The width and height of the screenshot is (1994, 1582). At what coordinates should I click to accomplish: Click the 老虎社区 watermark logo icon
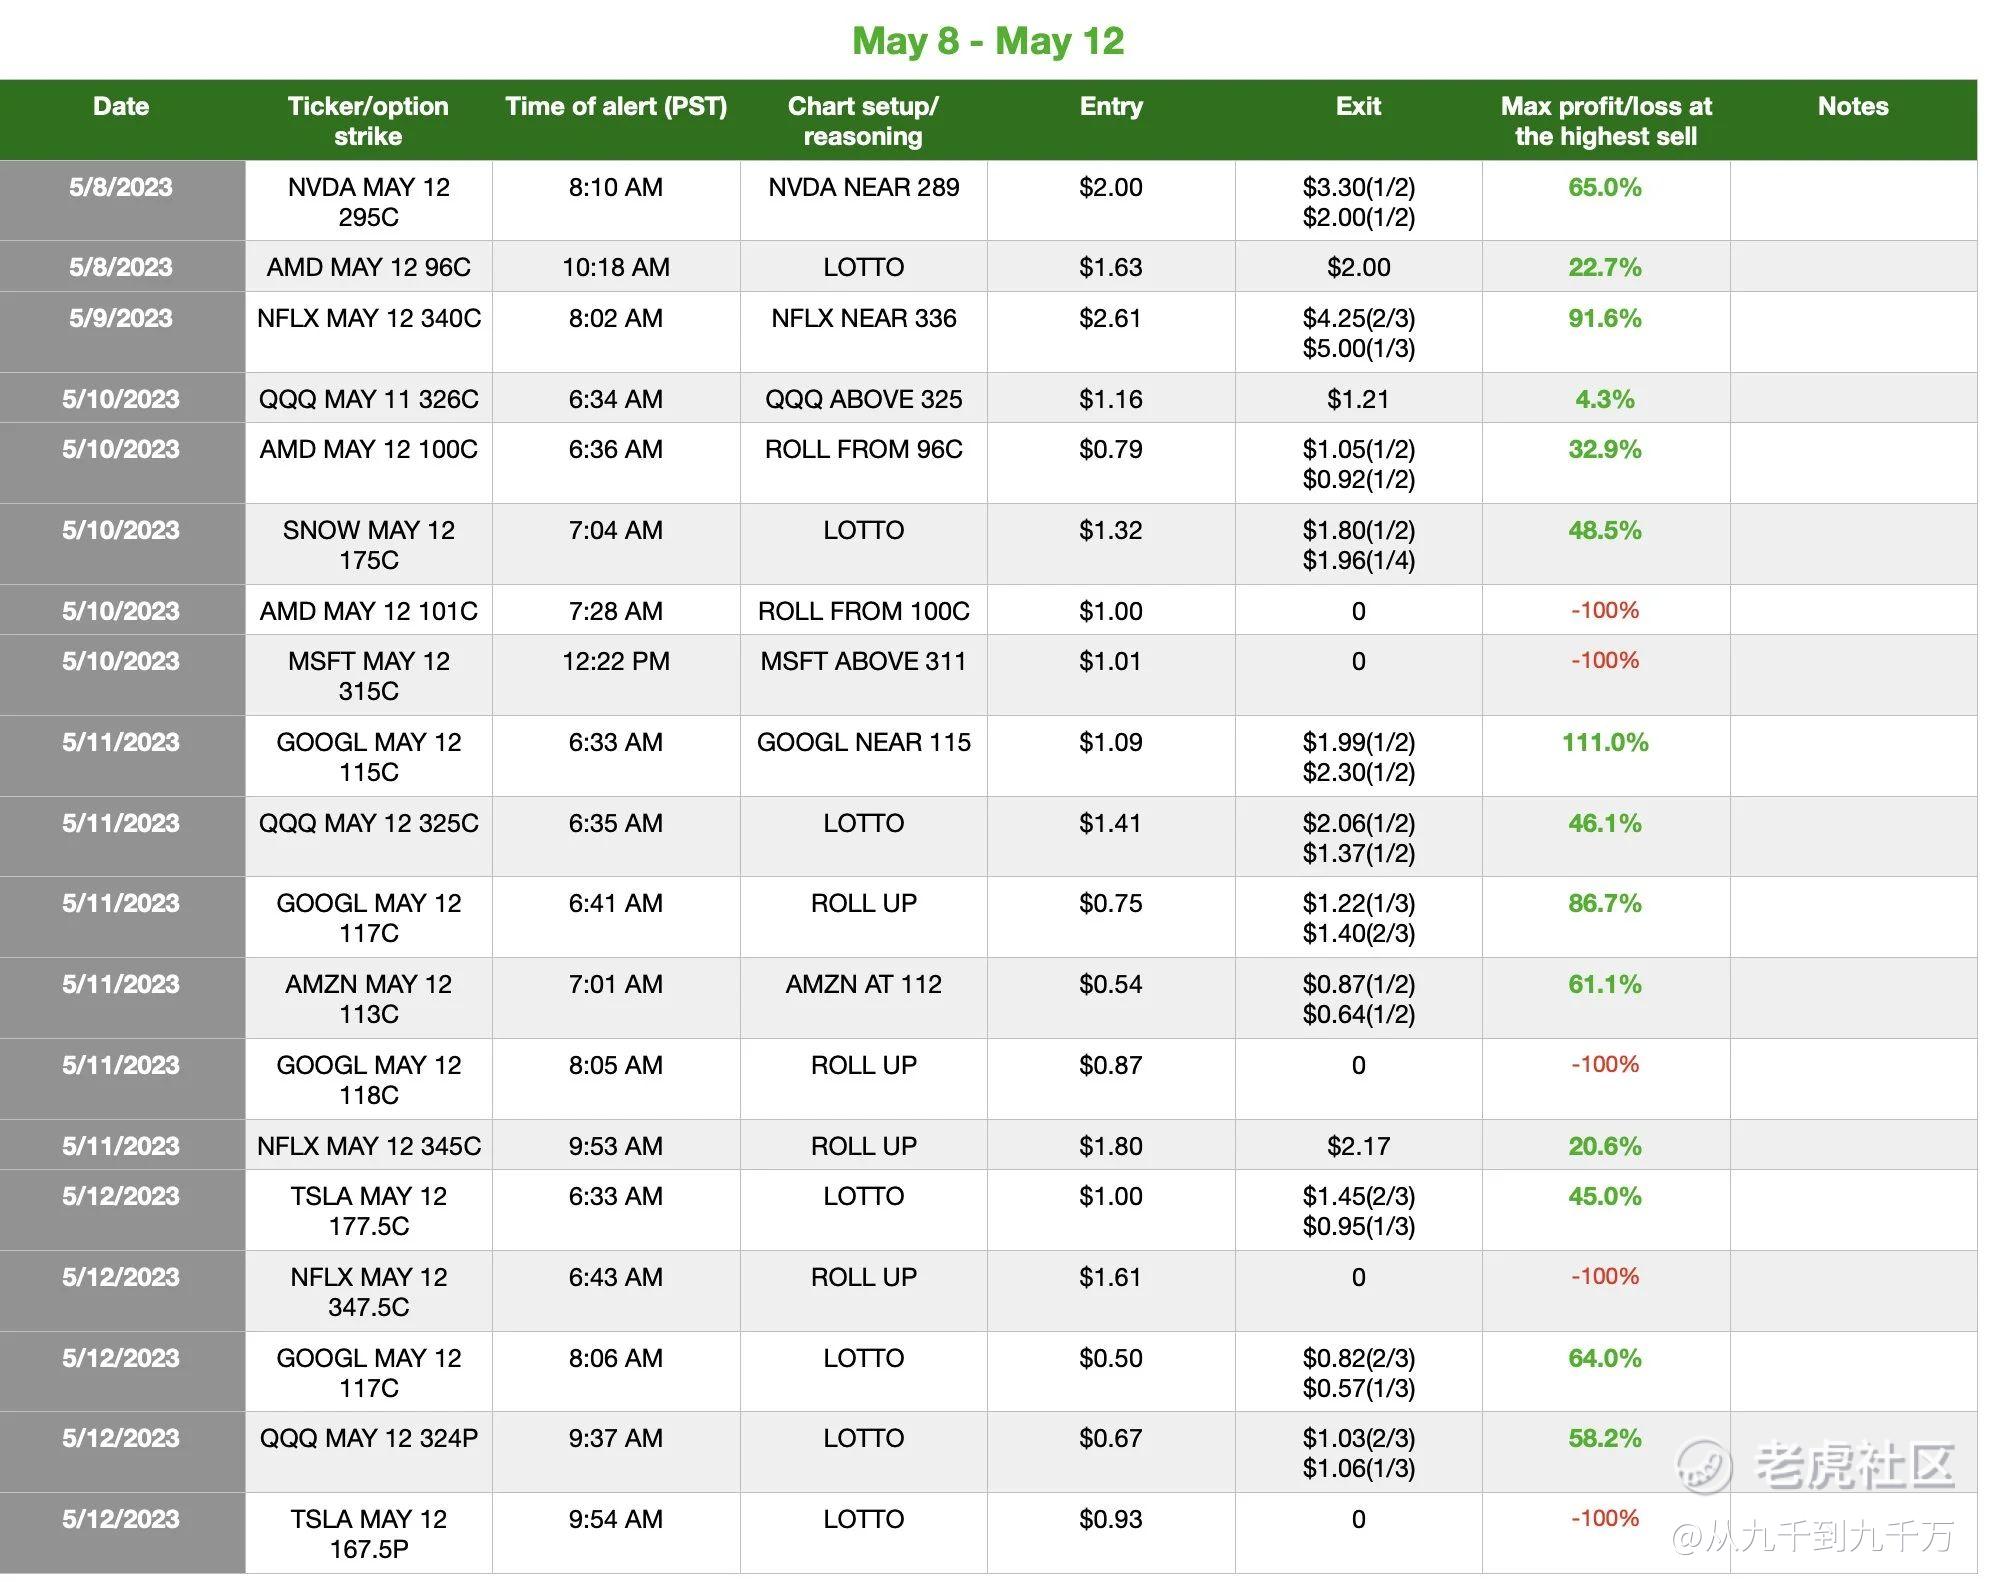point(1703,1466)
